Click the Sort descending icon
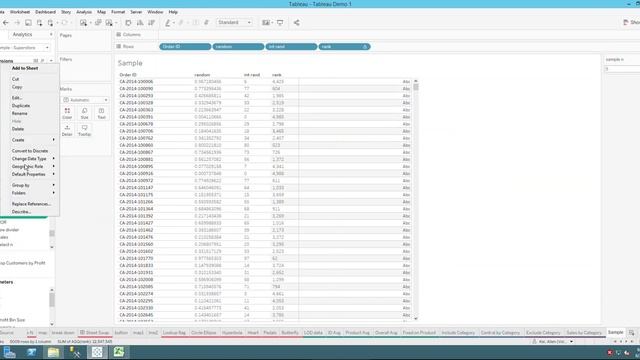 point(151,23)
